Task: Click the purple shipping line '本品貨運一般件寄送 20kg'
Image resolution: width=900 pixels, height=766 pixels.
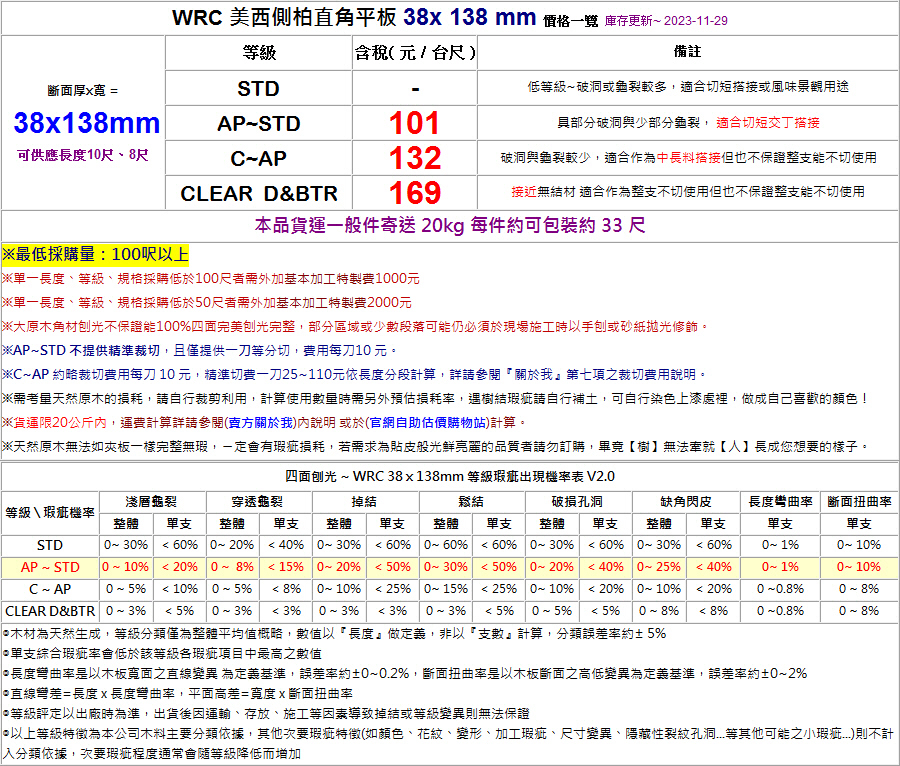Action: coord(450,225)
